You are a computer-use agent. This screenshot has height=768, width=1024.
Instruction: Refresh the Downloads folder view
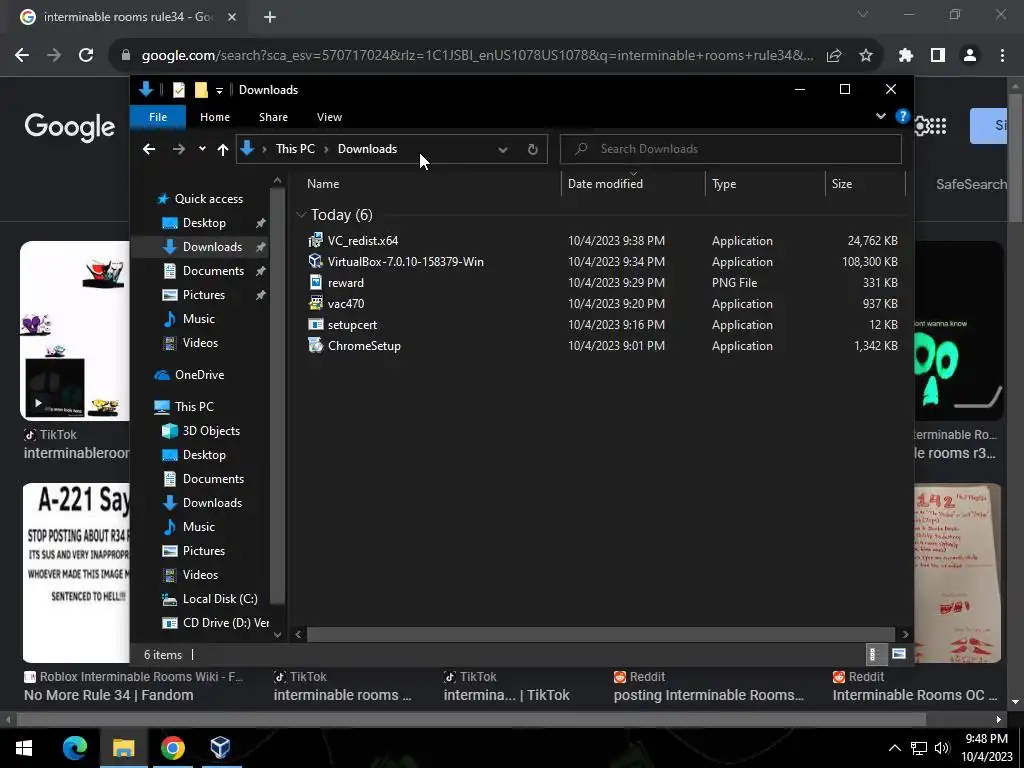click(x=532, y=149)
